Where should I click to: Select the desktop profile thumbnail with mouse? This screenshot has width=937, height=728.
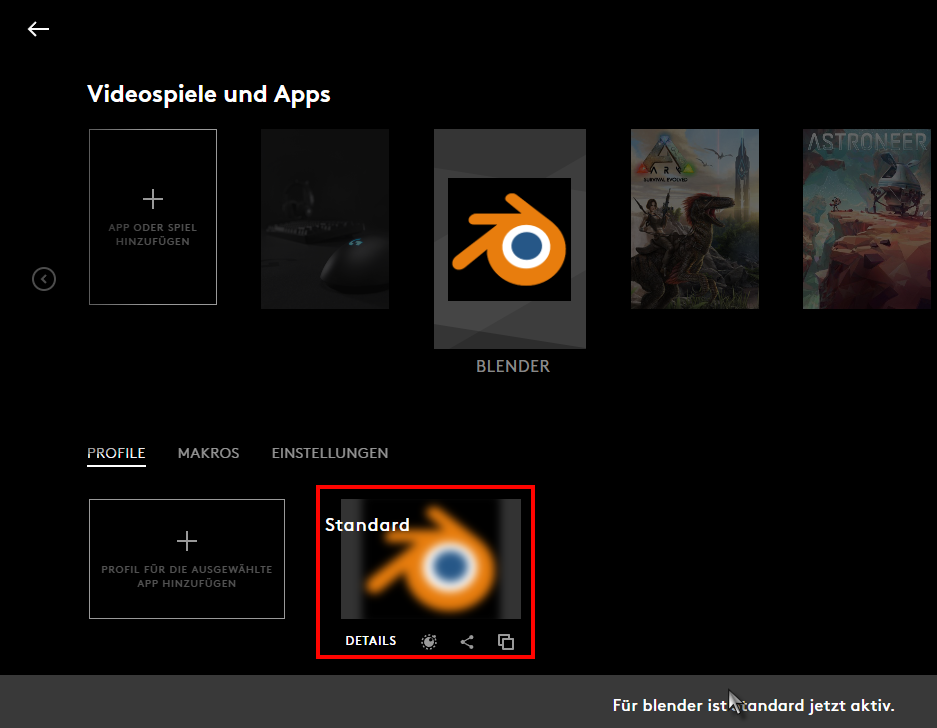[x=325, y=219]
